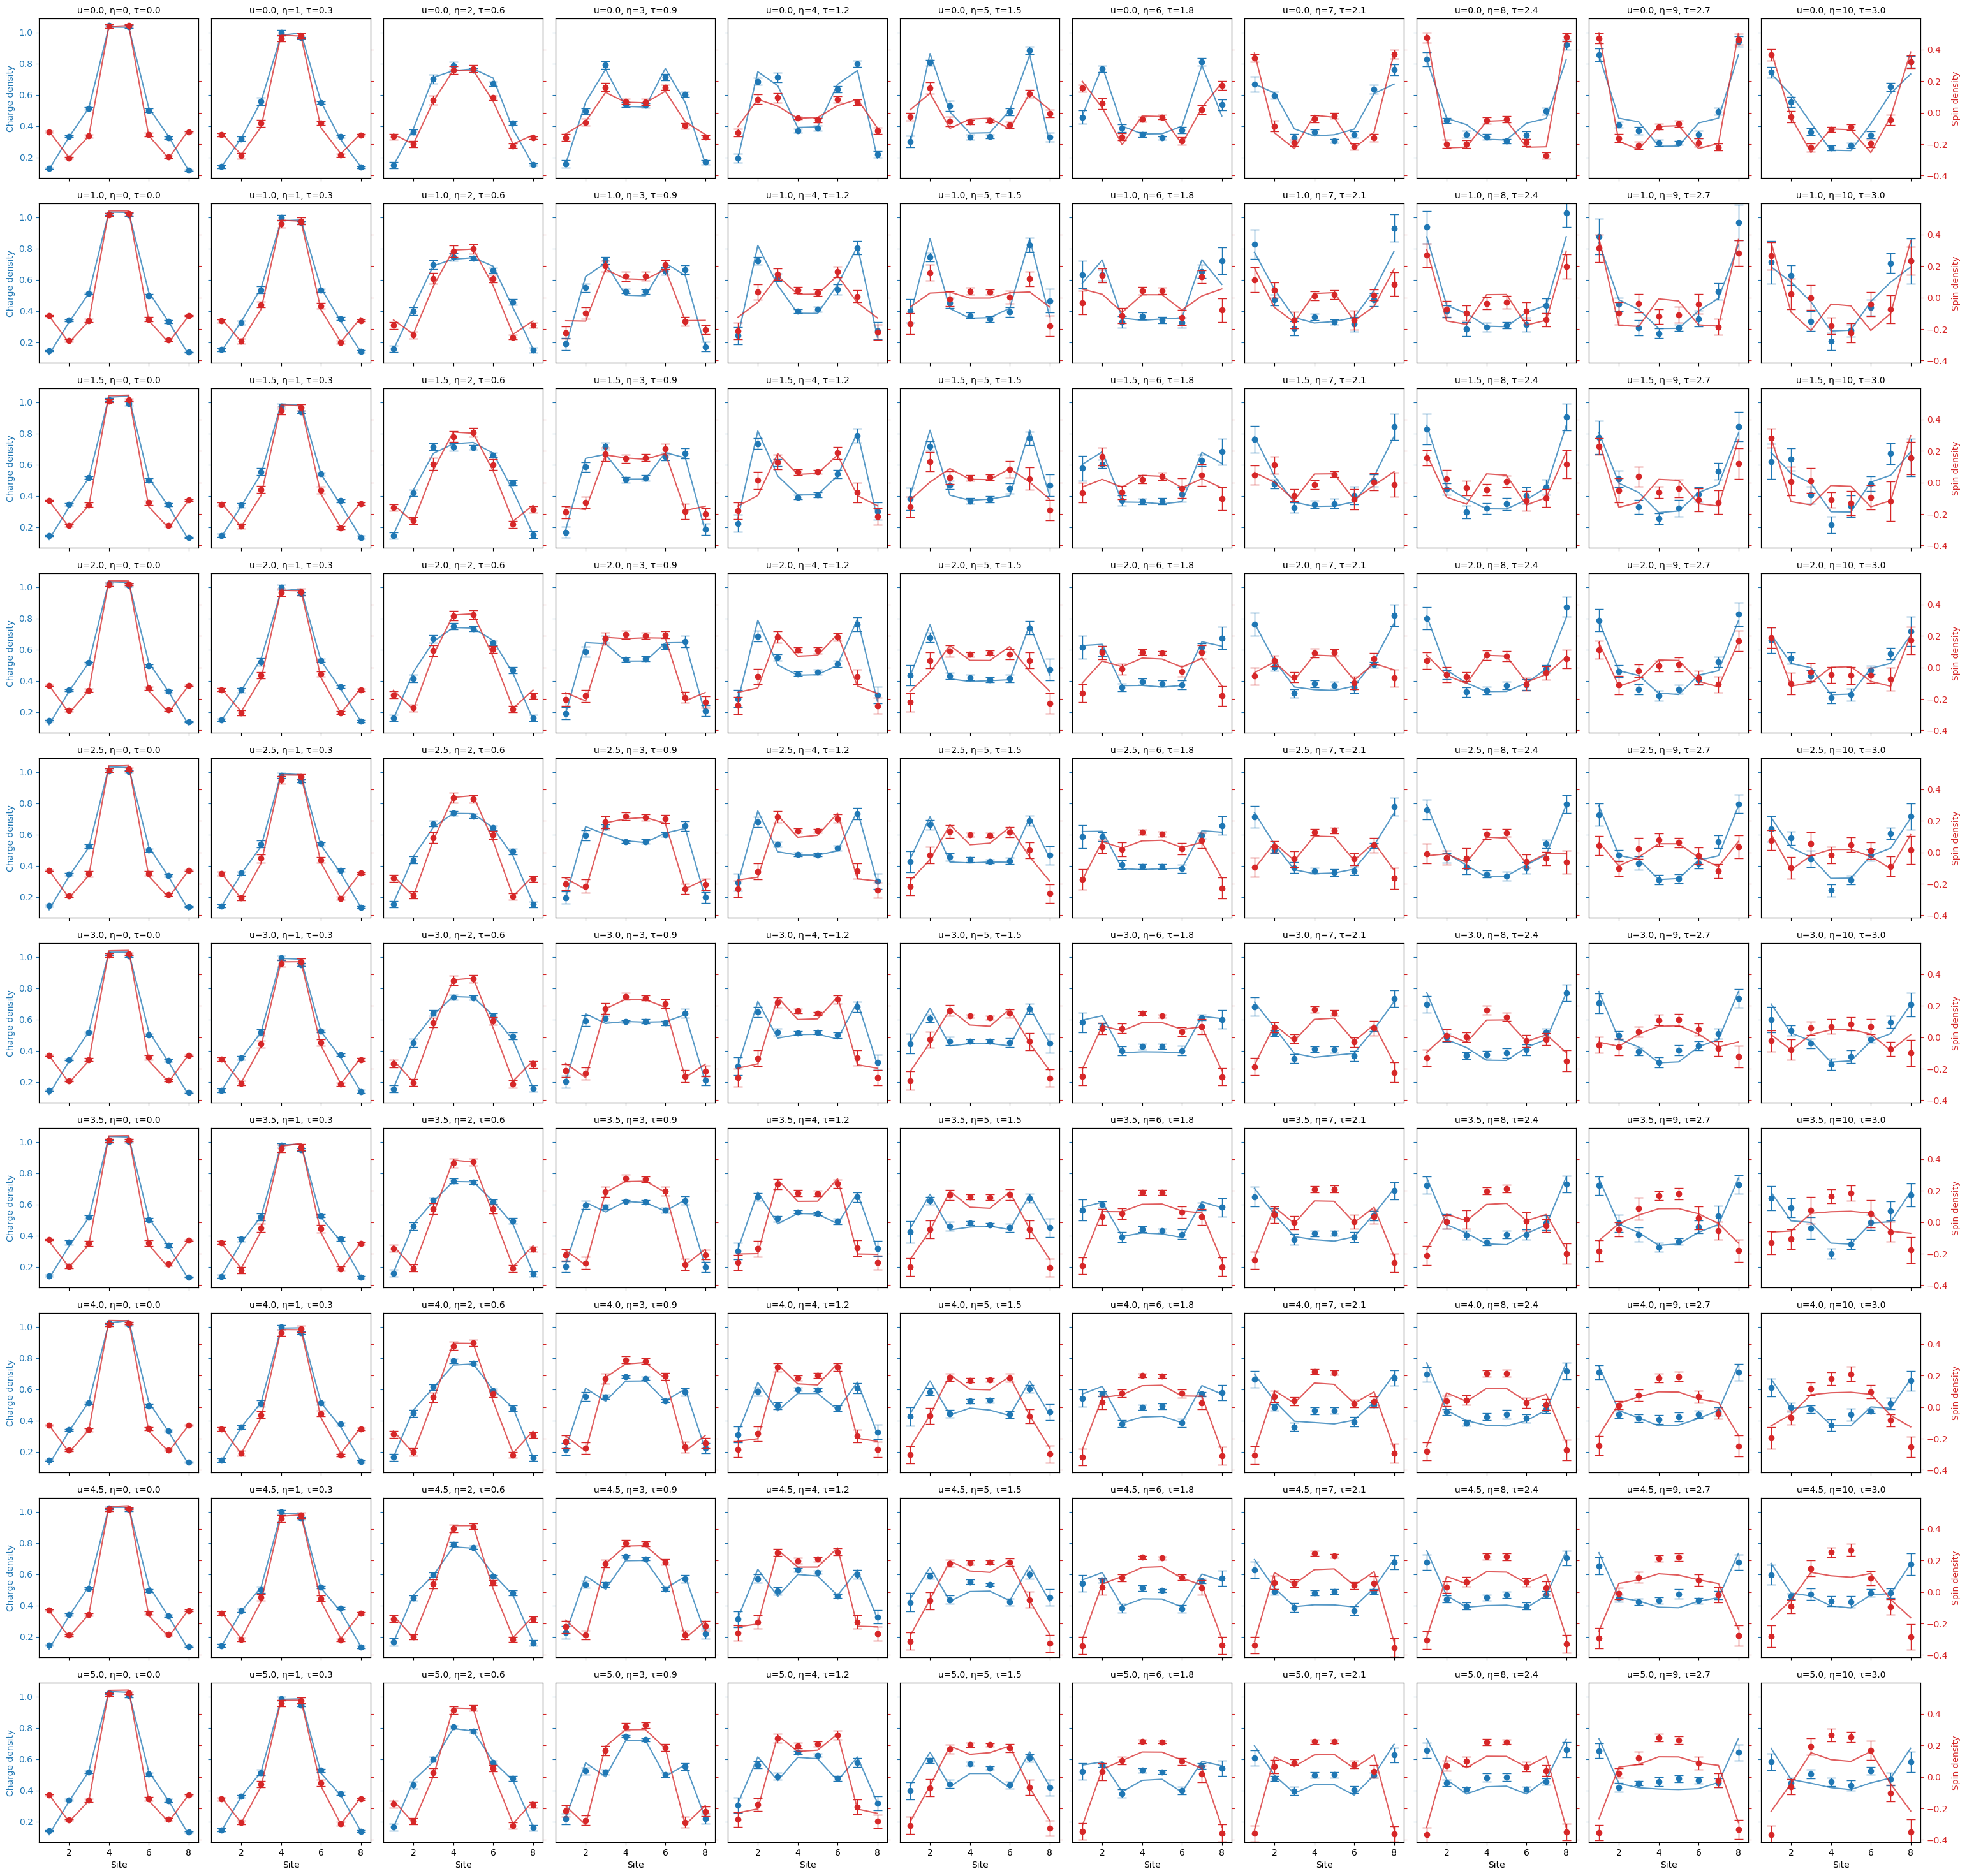Click the title u=2.5, η=5, τ=1.5
Image resolution: width=1967 pixels, height=1876 pixels.
(x=979, y=750)
